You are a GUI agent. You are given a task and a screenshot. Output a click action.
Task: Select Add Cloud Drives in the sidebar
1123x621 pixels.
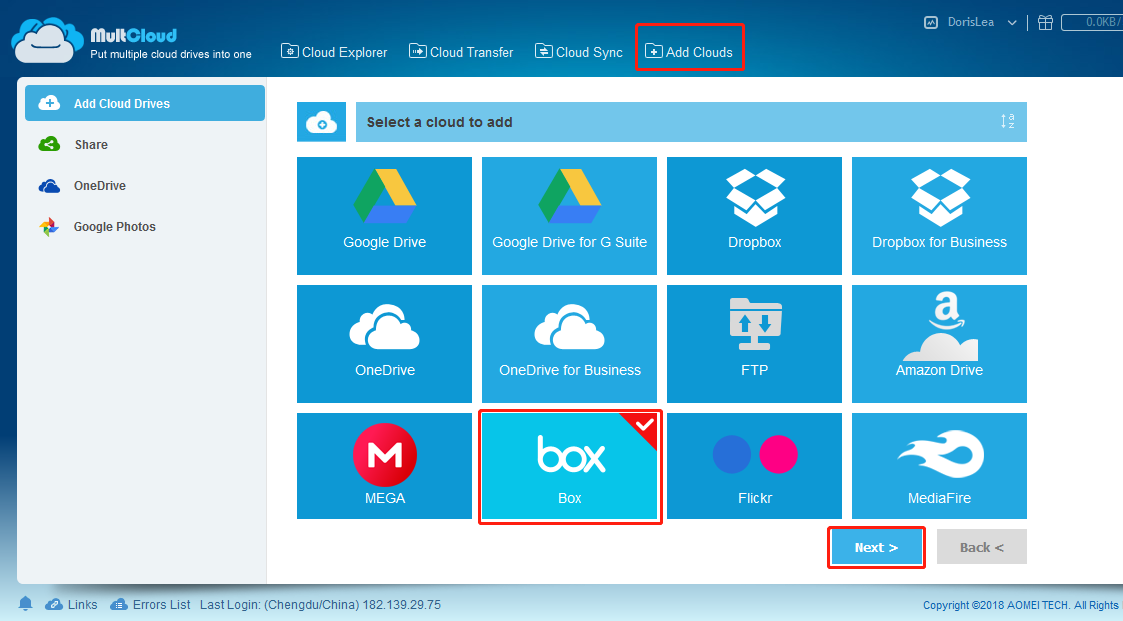[x=145, y=103]
